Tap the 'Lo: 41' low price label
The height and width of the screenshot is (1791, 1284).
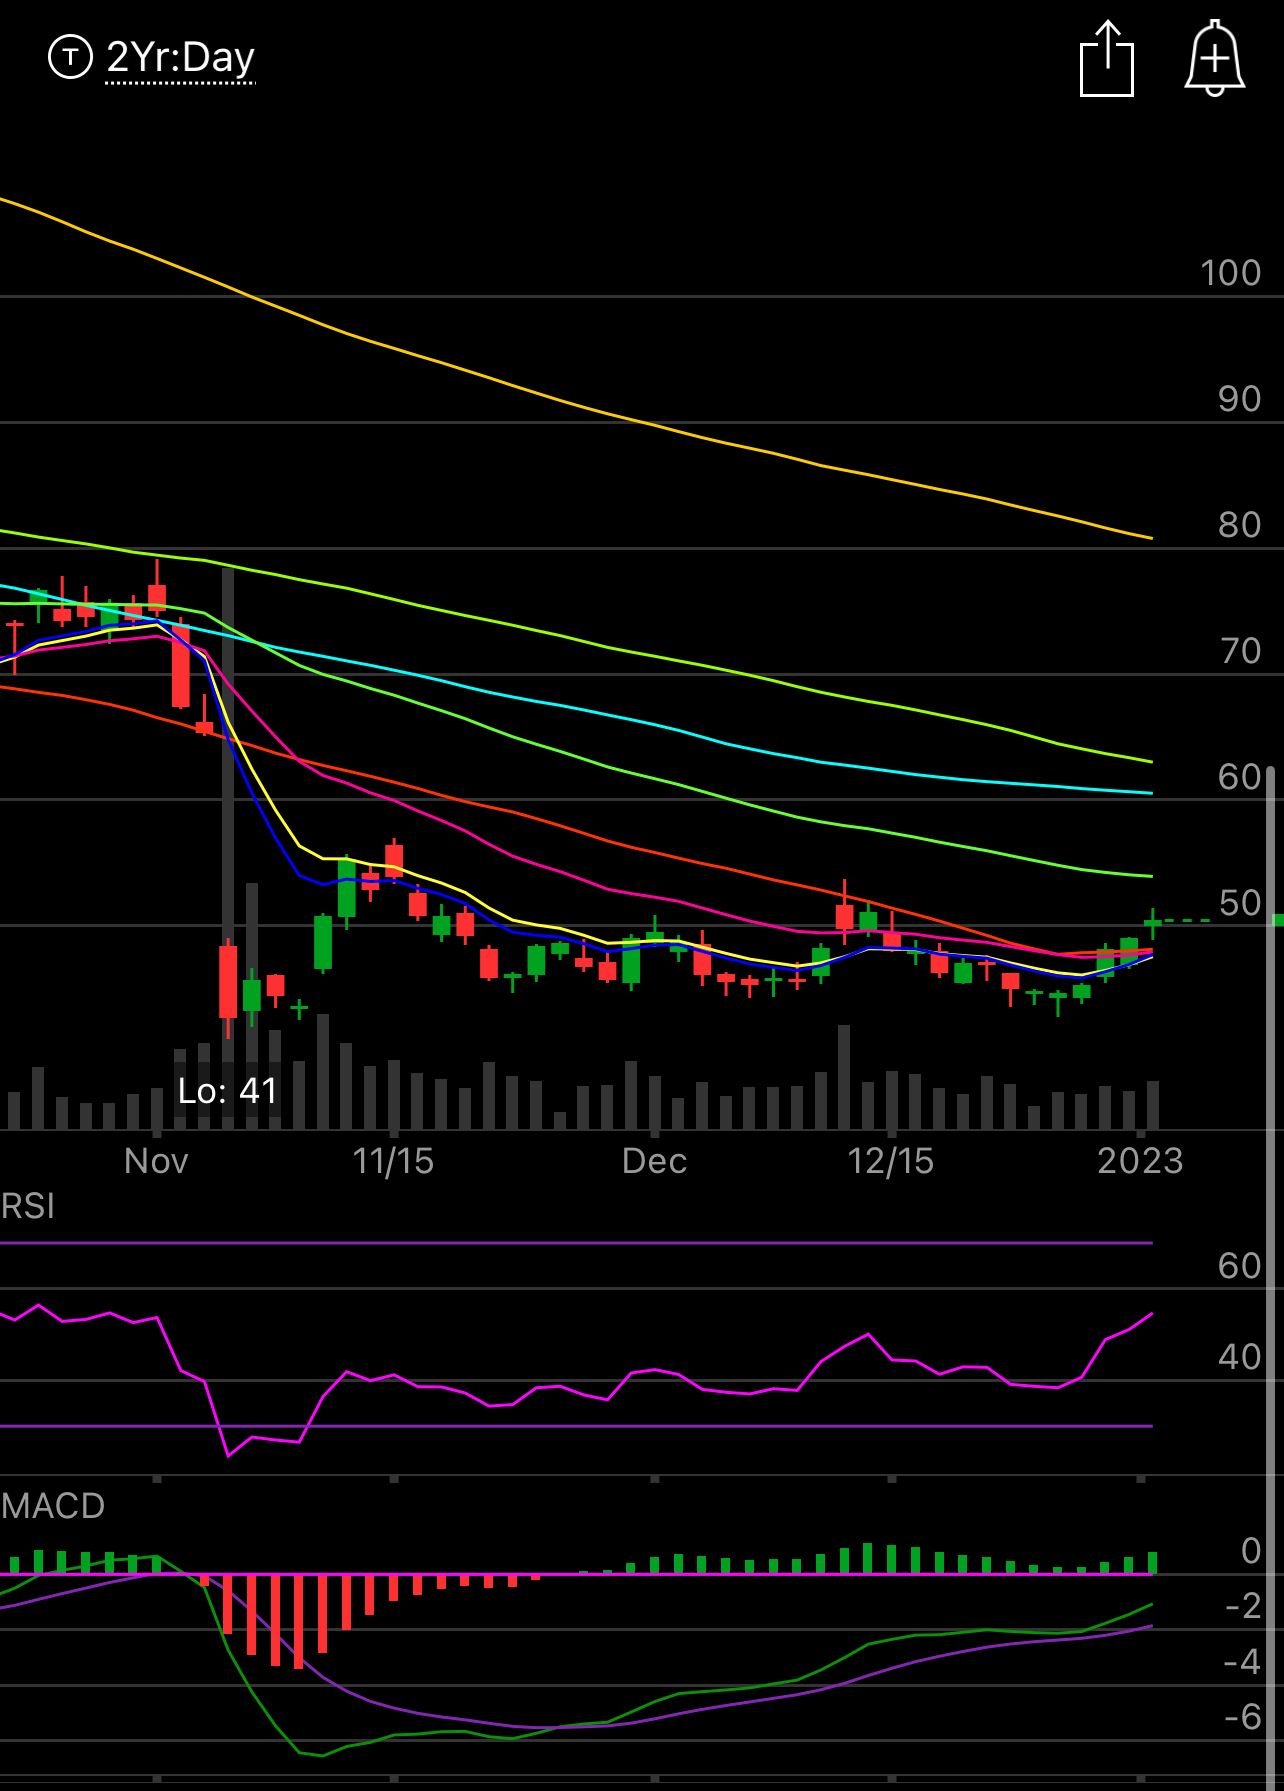(228, 1091)
